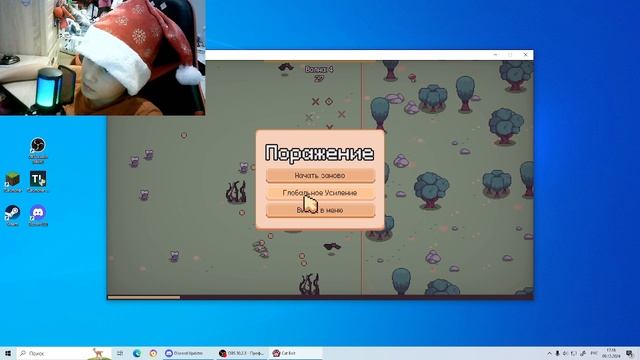Image resolution: width=640 pixels, height=360 pixels.
Task: Switch the input language indicator
Action: (x=594, y=353)
